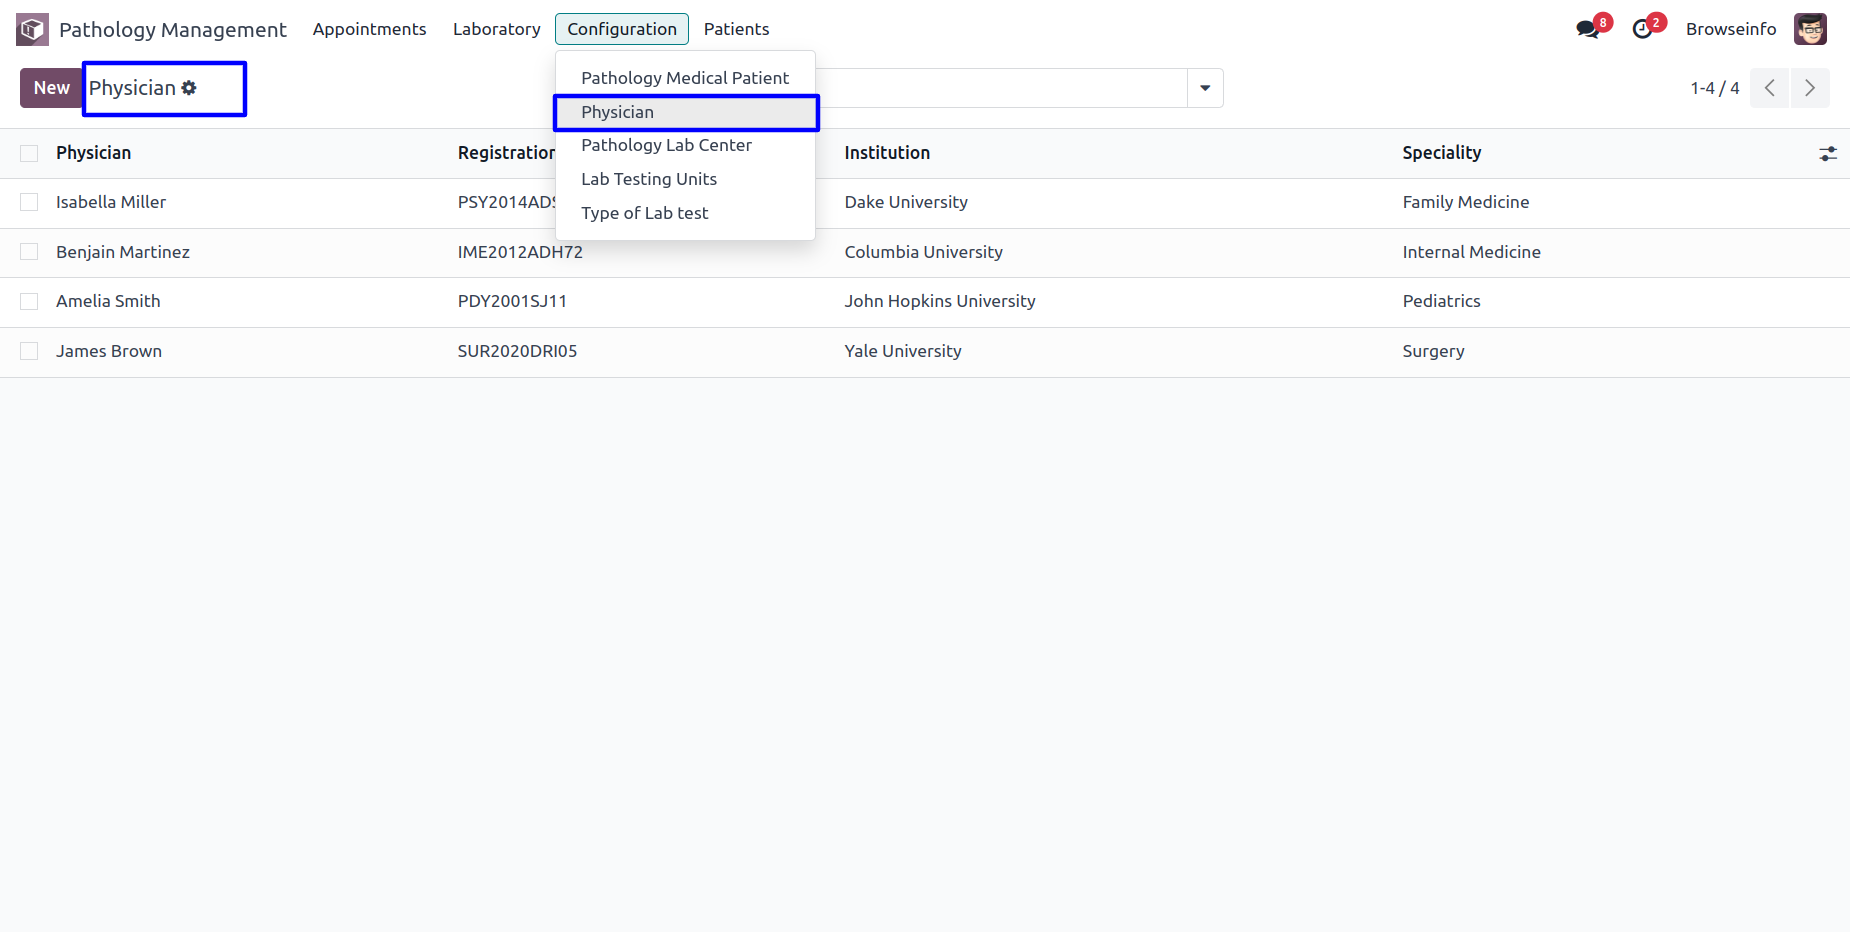Click the New button
The height and width of the screenshot is (932, 1850).
51,88
